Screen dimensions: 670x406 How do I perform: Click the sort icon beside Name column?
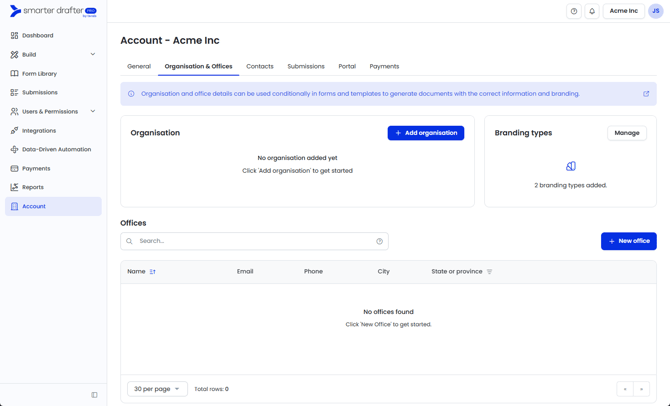point(153,272)
